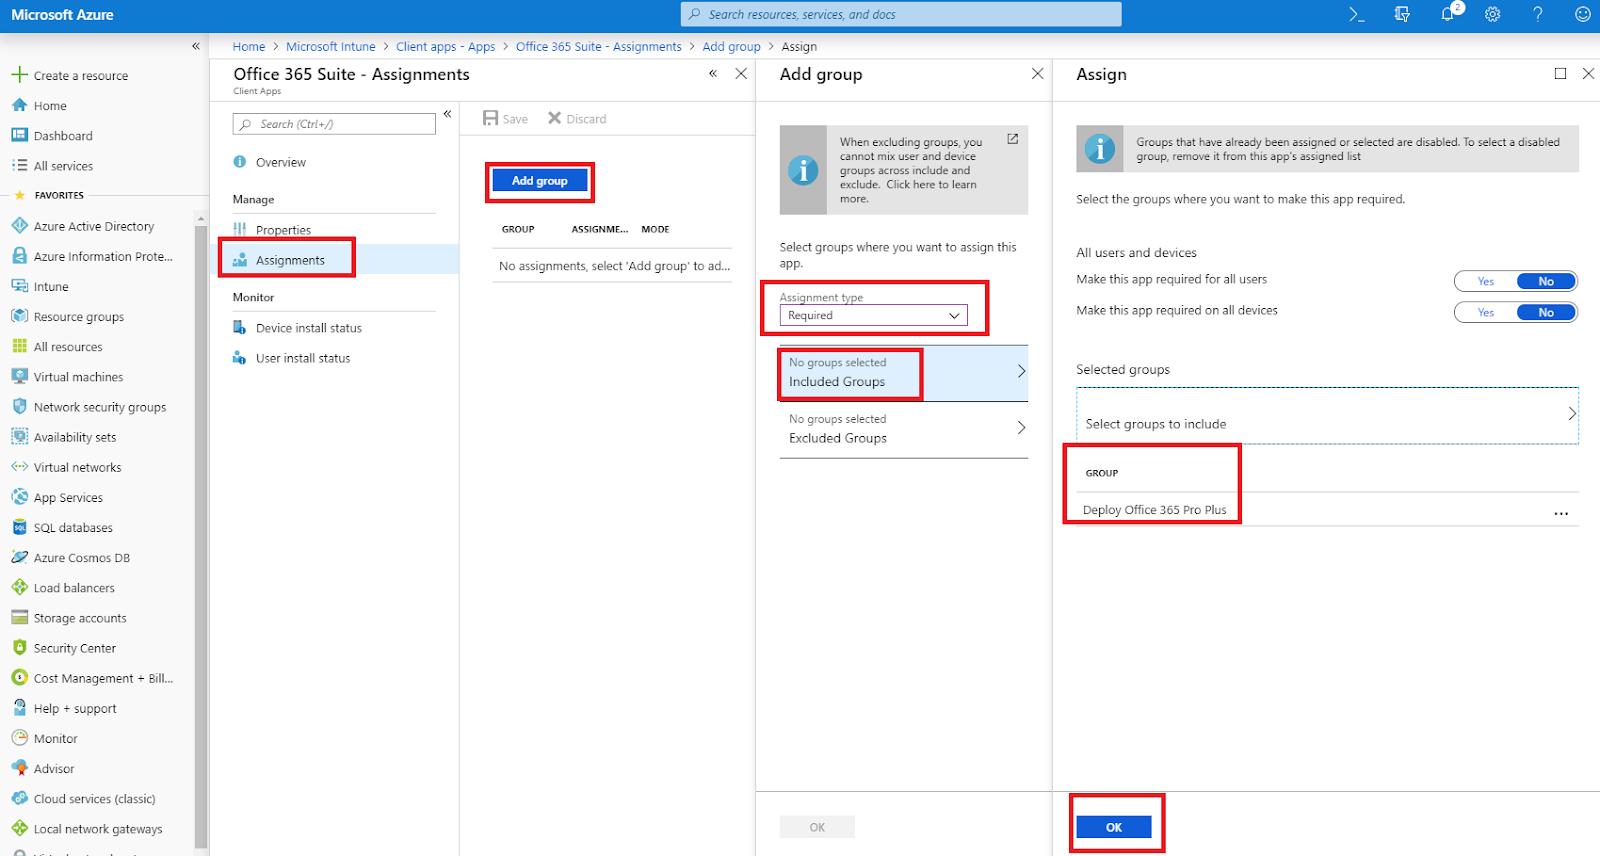Go to All services
Image resolution: width=1600 pixels, height=856 pixels.
click(63, 166)
